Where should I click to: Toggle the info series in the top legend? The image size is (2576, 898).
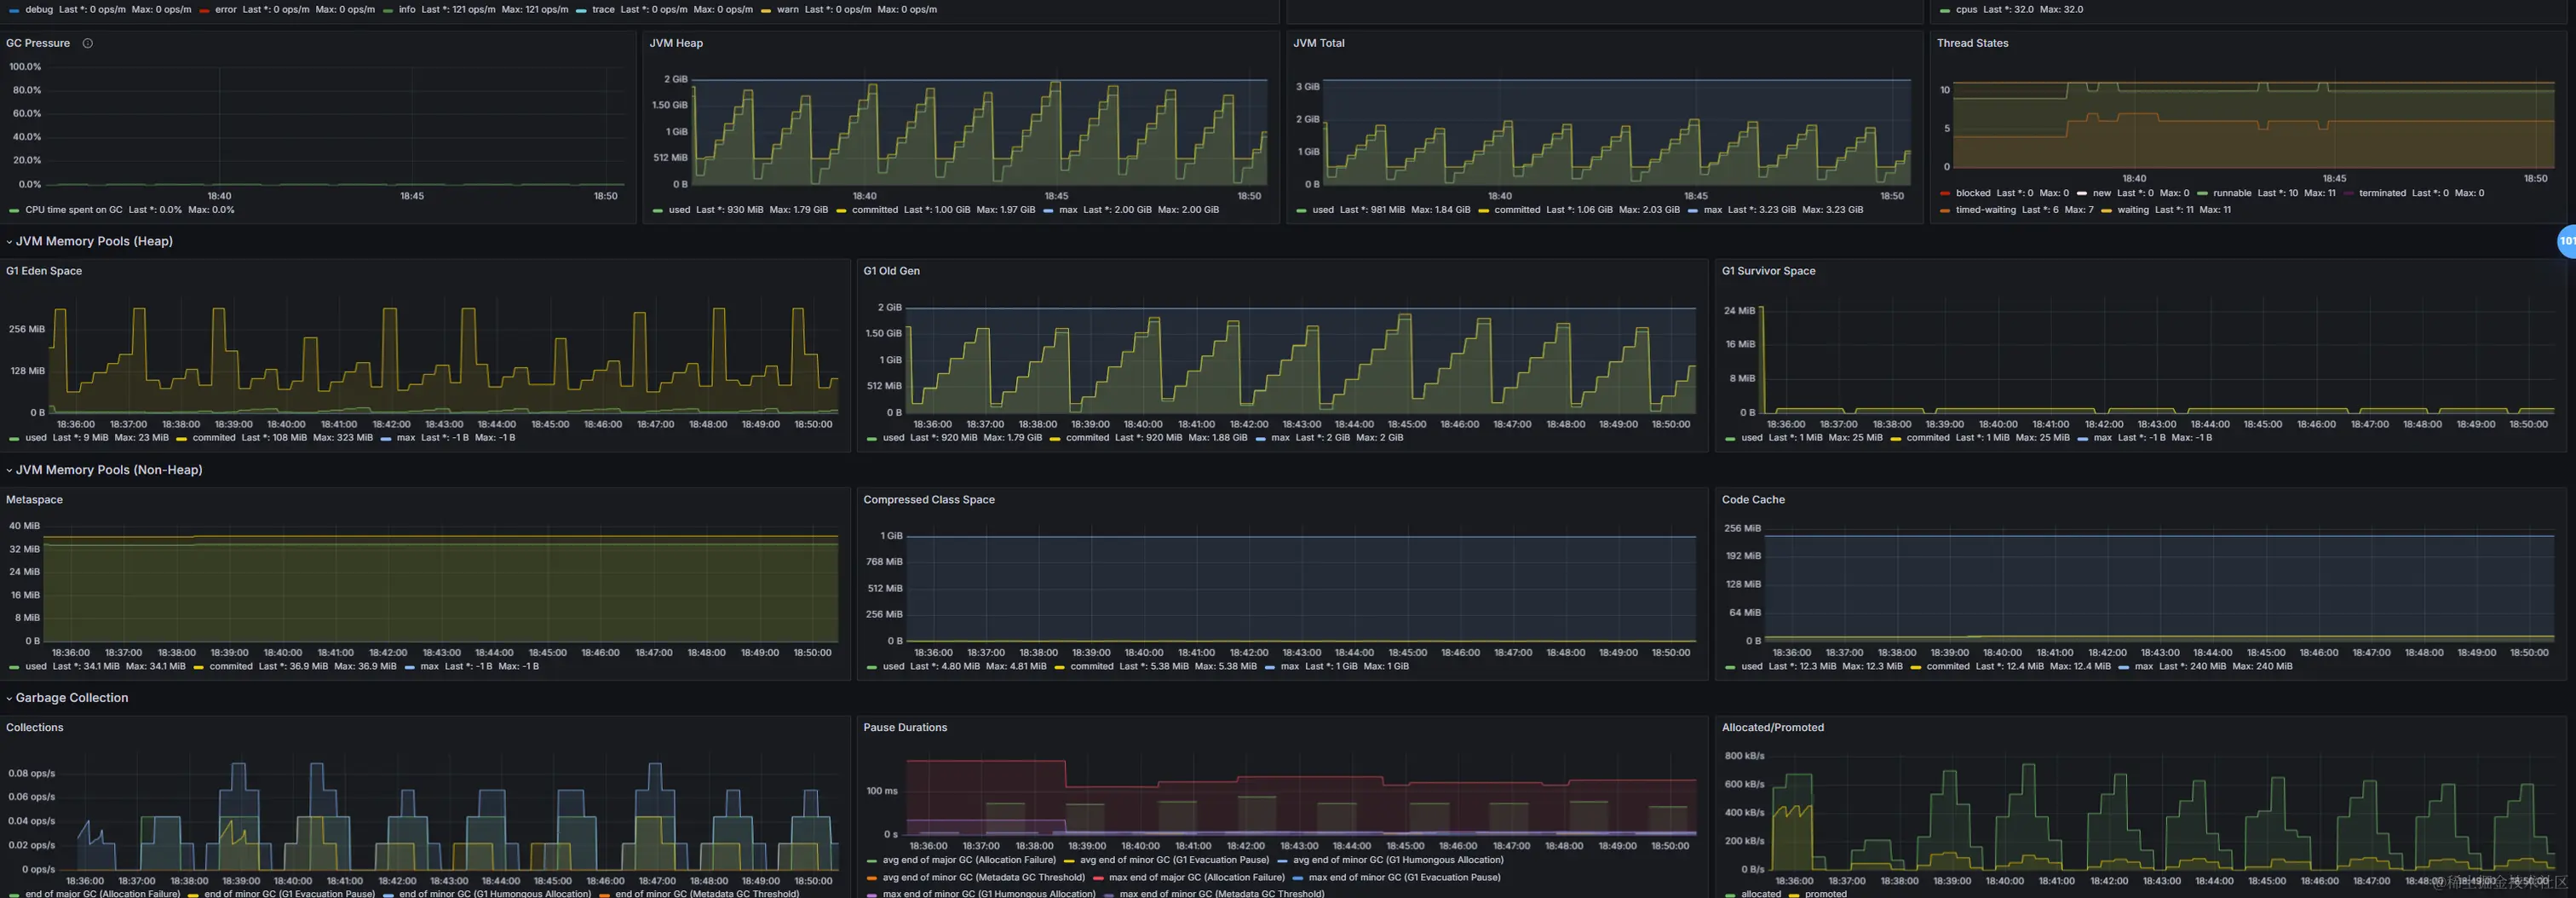[407, 10]
